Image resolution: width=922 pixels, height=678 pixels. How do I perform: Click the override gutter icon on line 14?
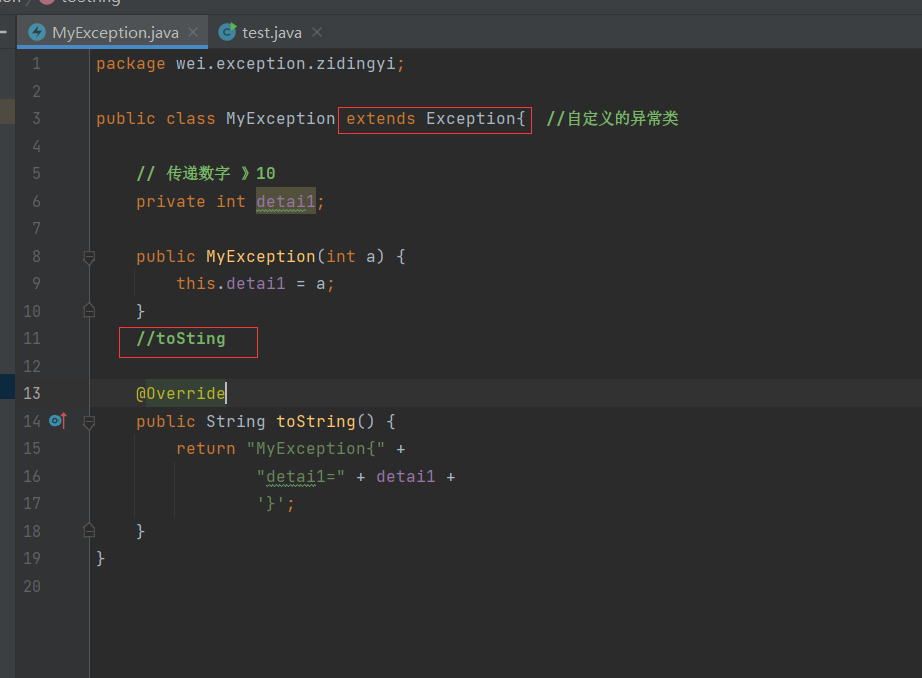click(x=58, y=420)
